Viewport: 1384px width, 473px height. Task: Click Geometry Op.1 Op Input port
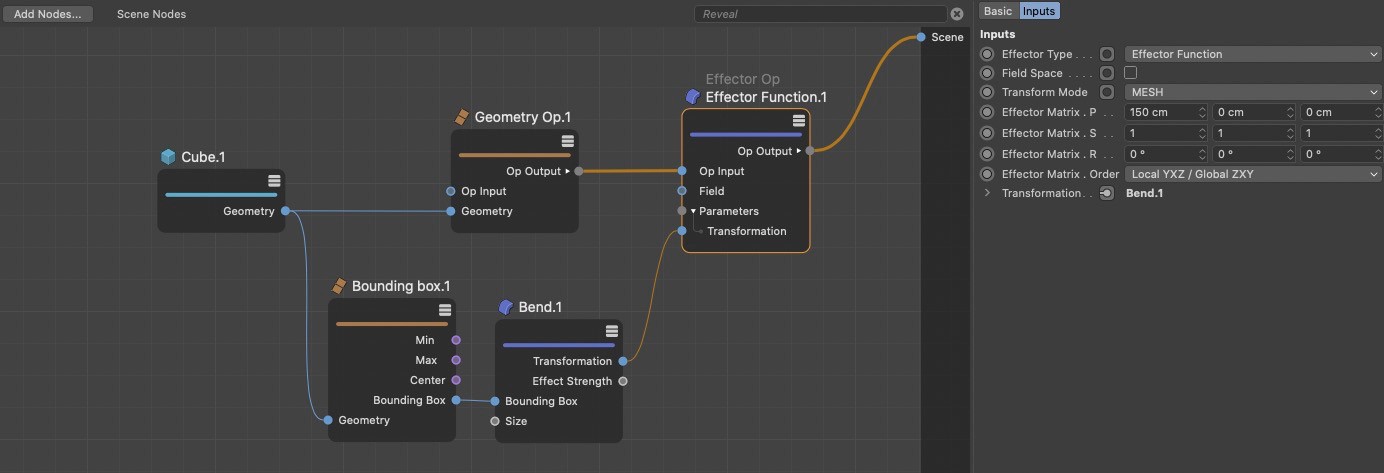[451, 191]
